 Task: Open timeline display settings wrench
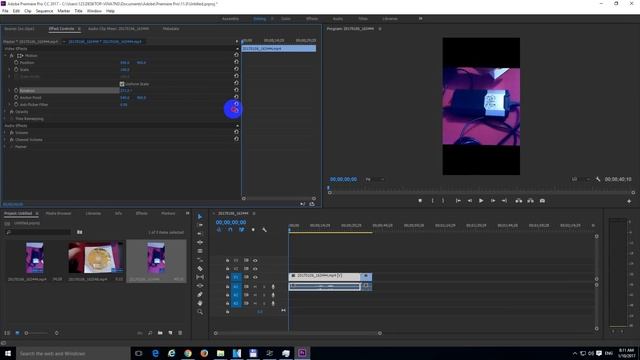point(264,230)
